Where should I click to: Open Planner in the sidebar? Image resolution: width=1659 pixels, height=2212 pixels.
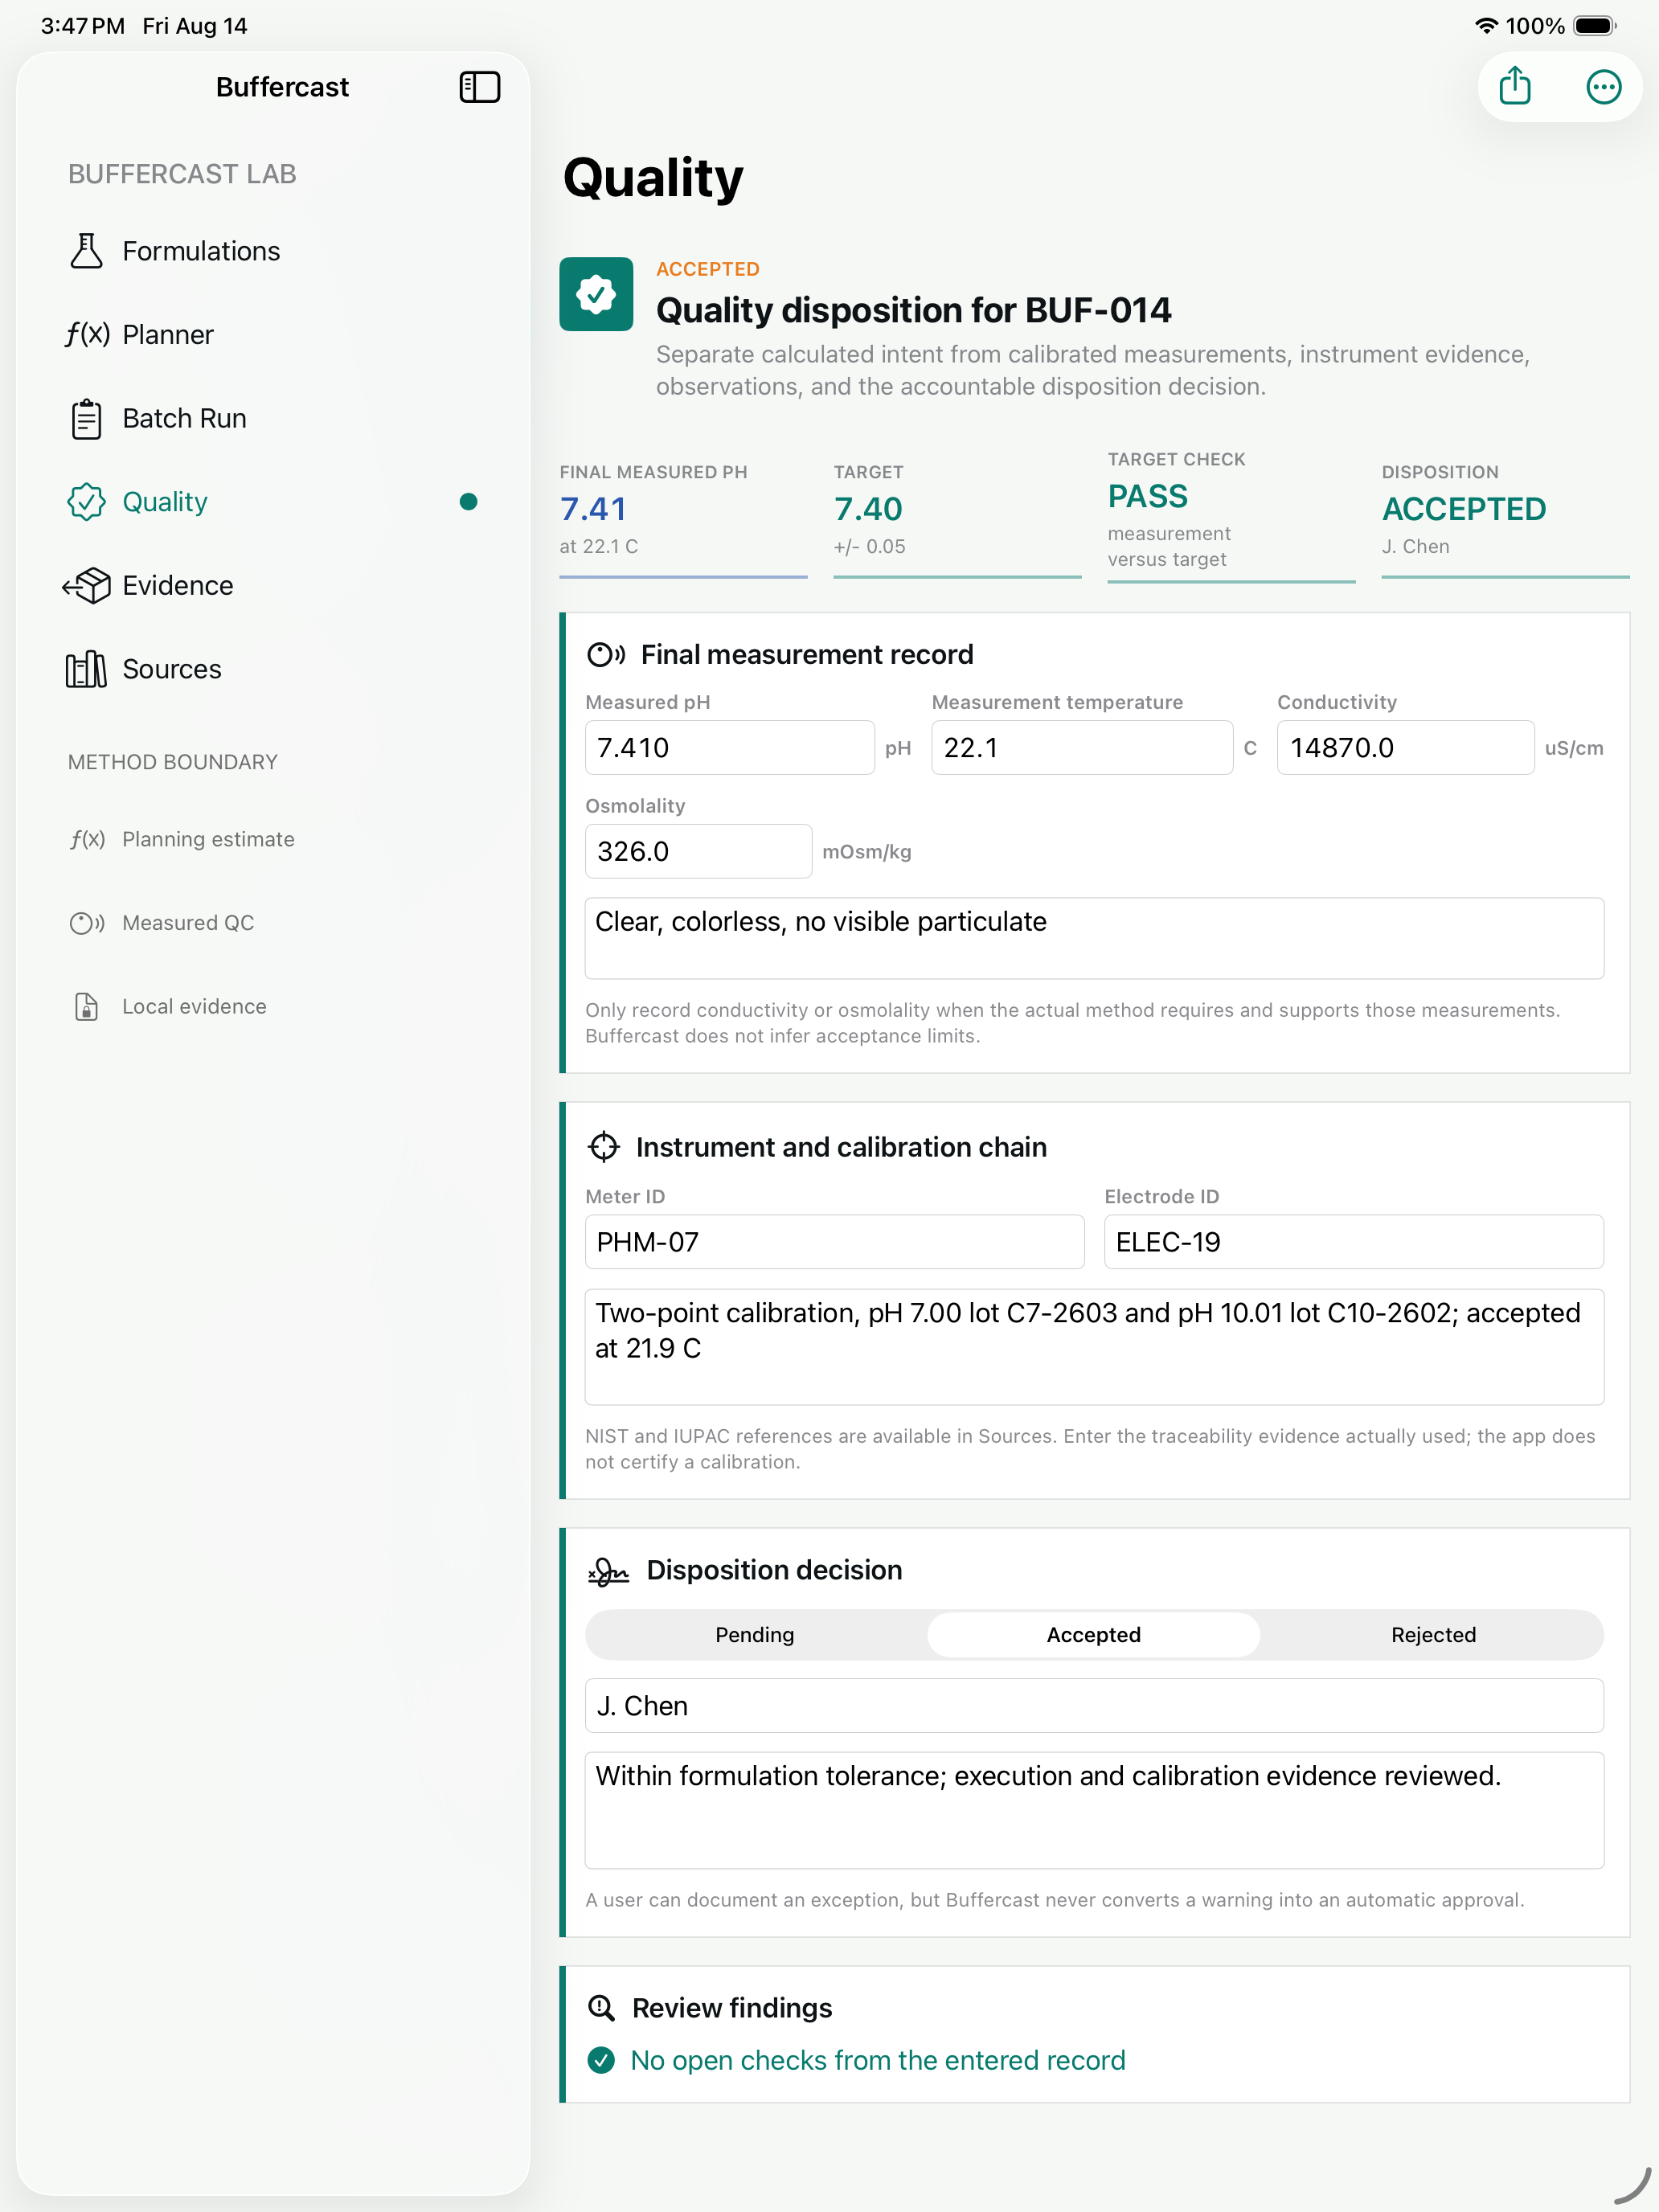click(272, 334)
